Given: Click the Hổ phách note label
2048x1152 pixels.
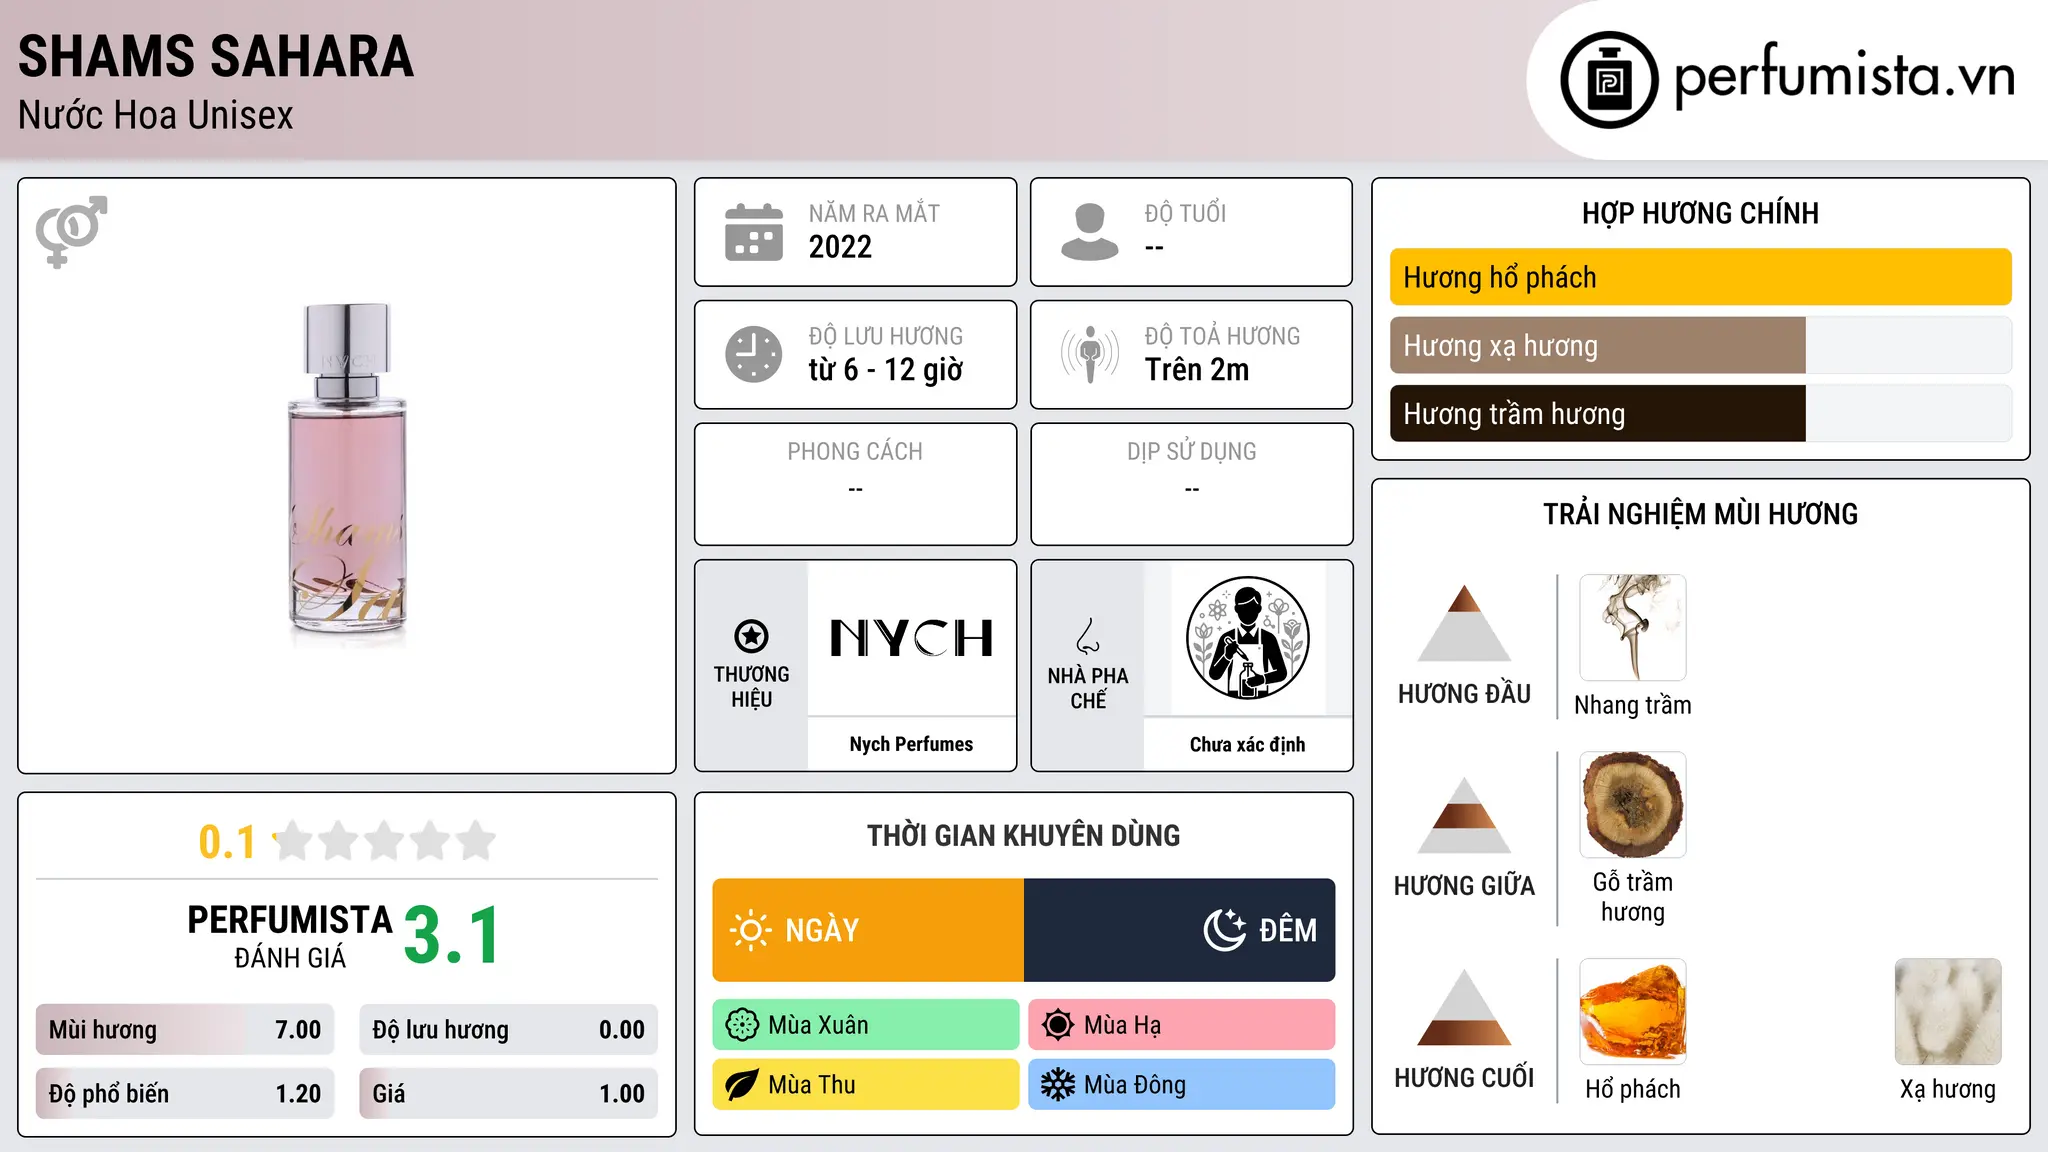Looking at the screenshot, I should 1633,1089.
